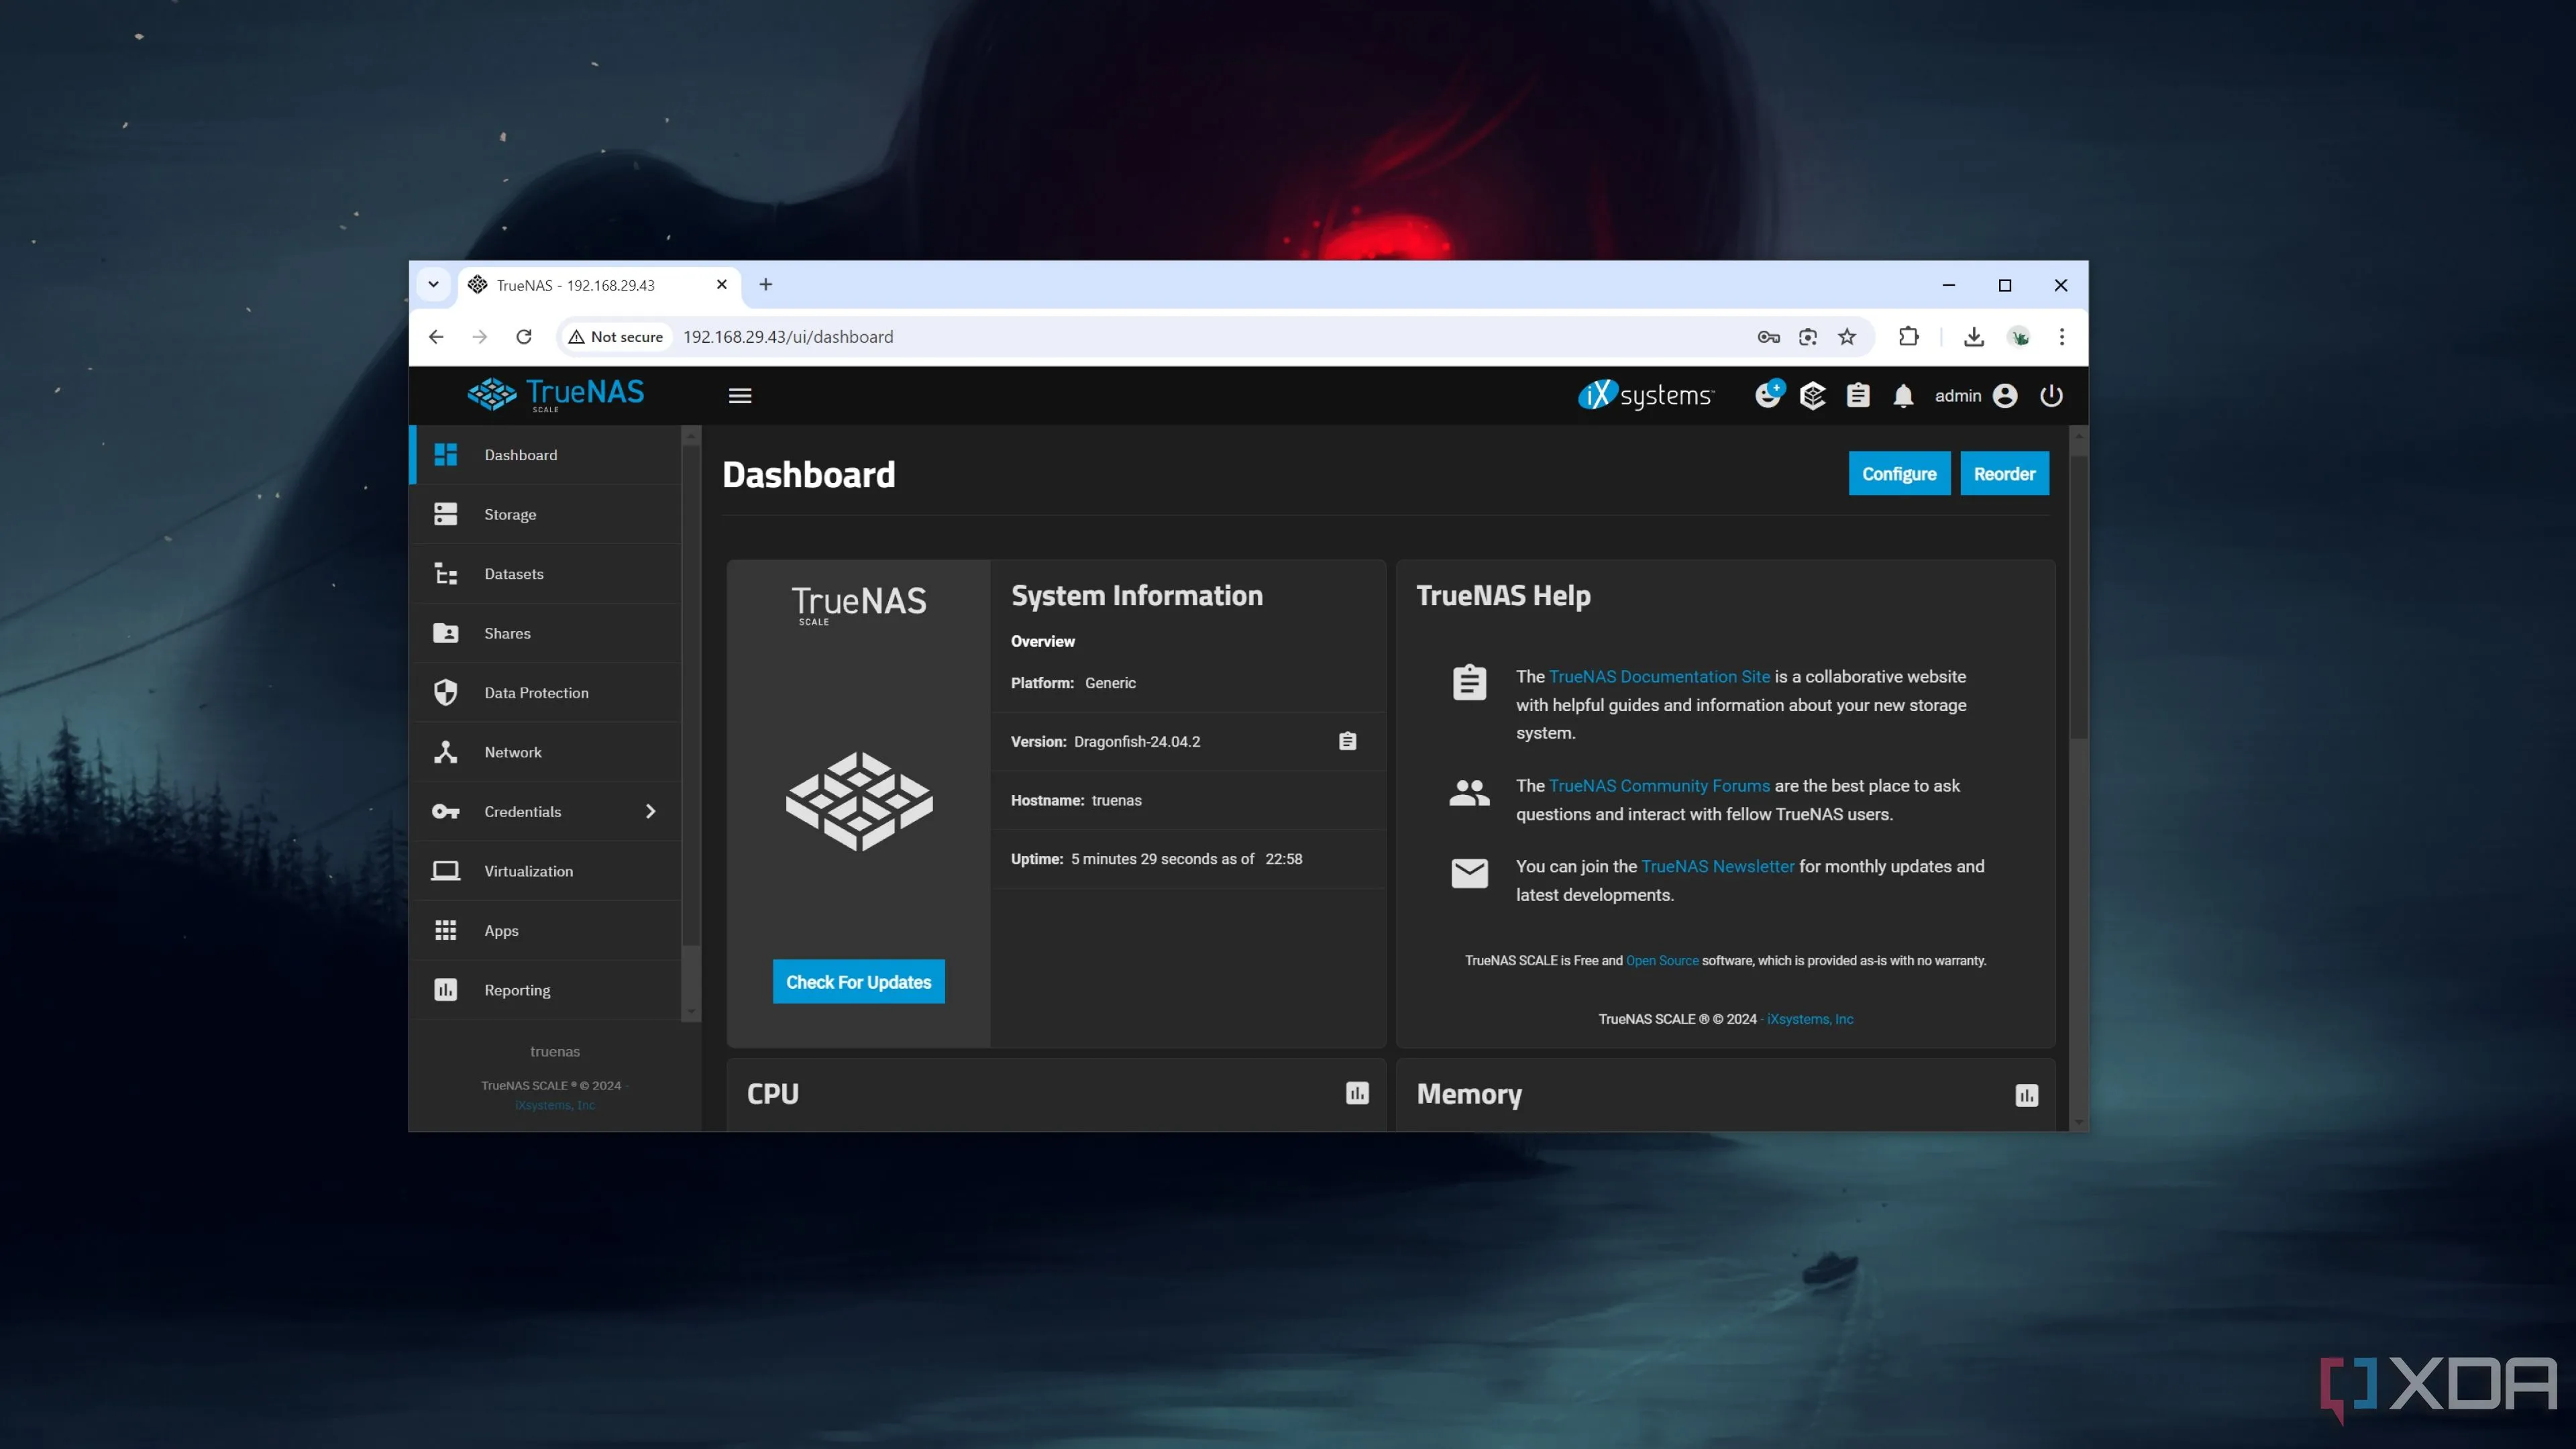Click the Hostname value truenas

coord(1116,800)
